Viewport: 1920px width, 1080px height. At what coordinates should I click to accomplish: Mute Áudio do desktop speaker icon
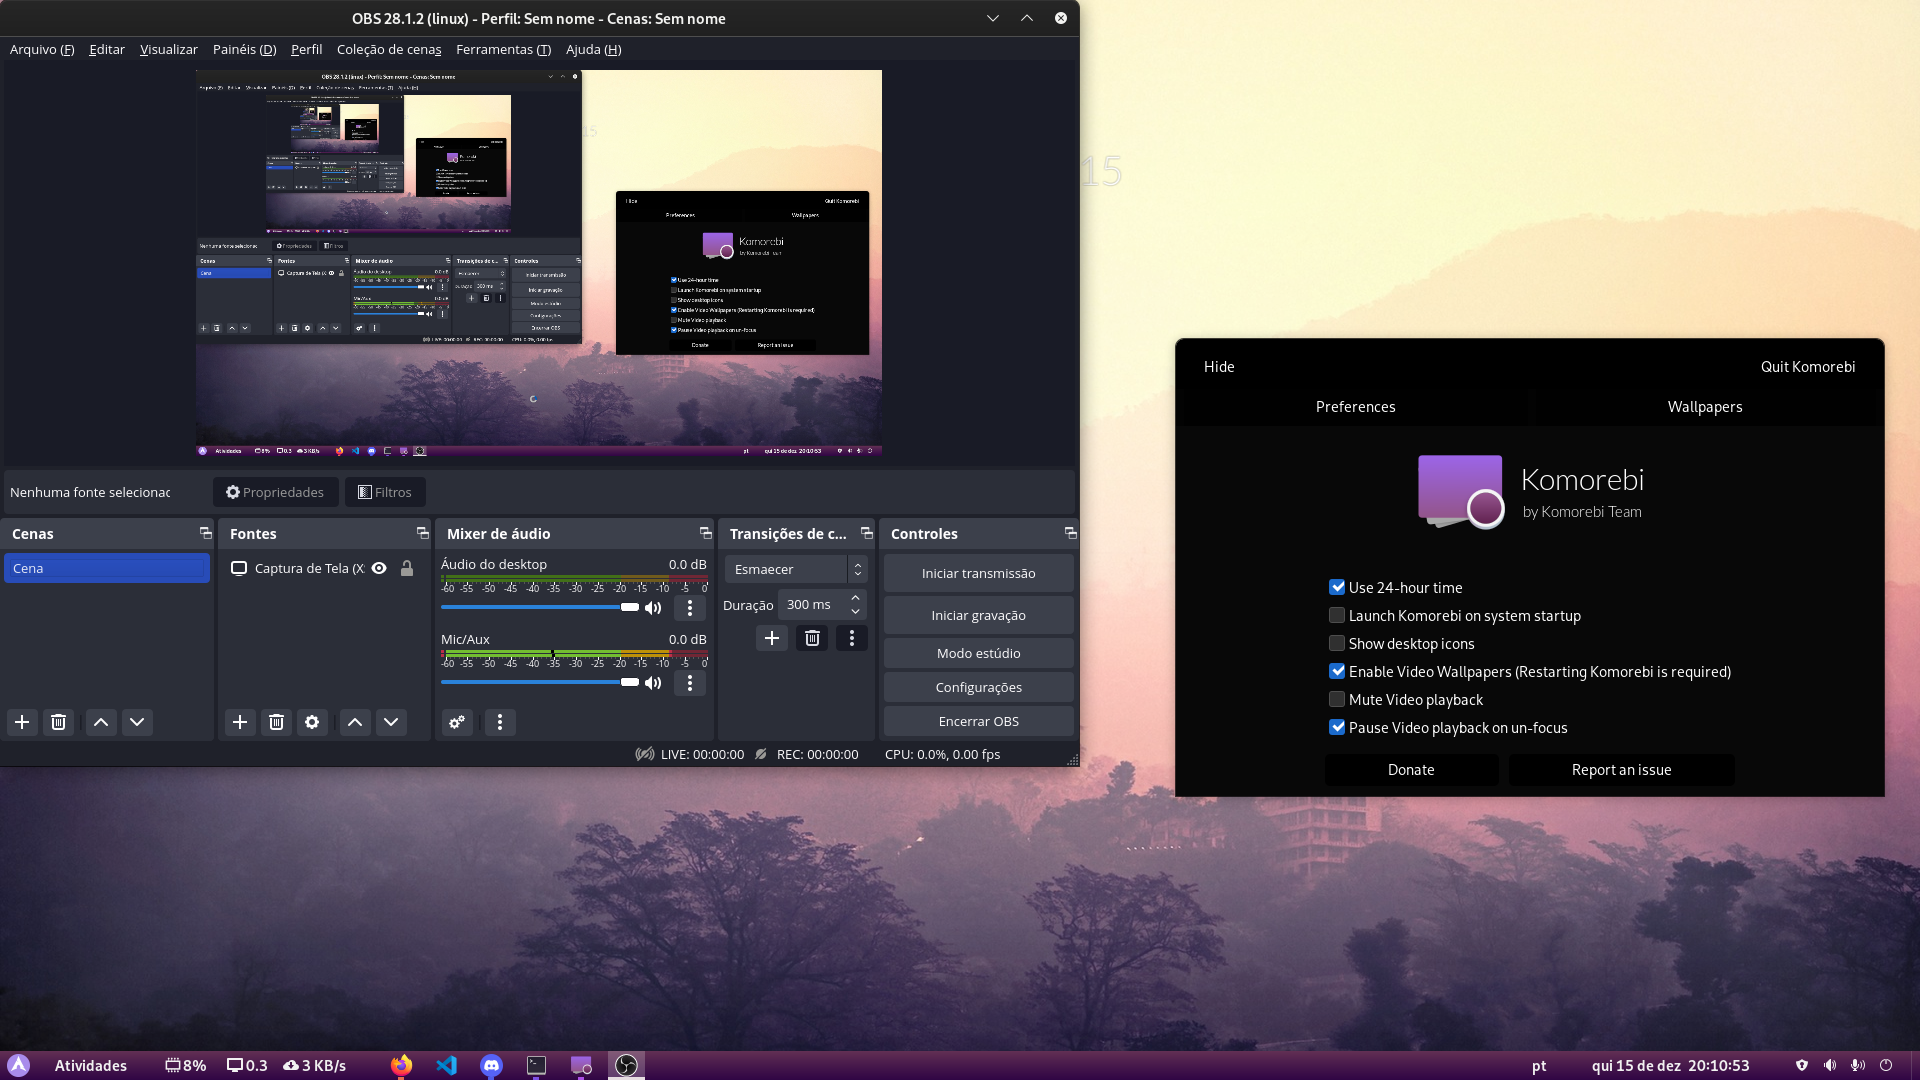(653, 608)
